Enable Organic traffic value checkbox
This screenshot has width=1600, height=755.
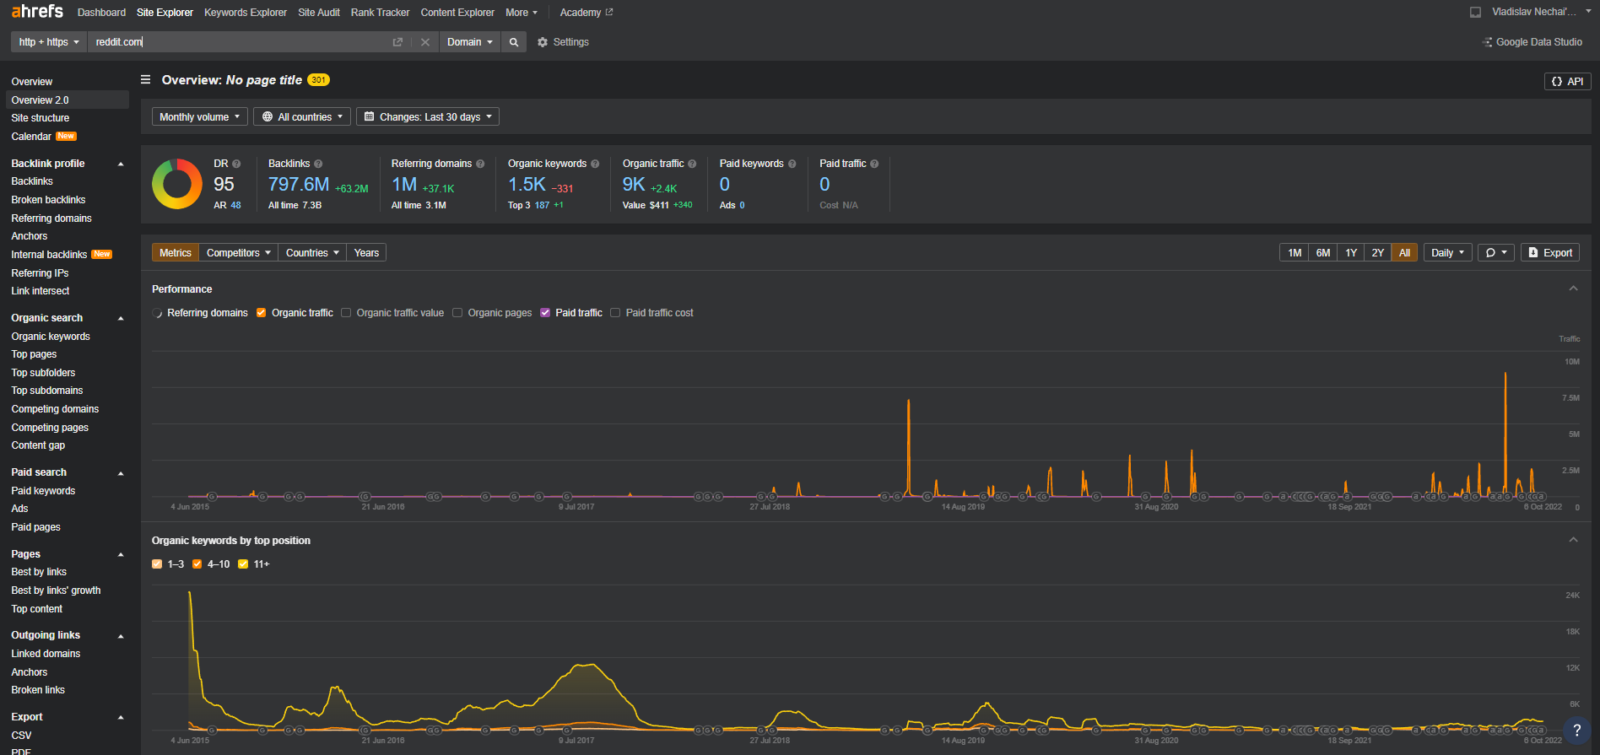(x=346, y=313)
